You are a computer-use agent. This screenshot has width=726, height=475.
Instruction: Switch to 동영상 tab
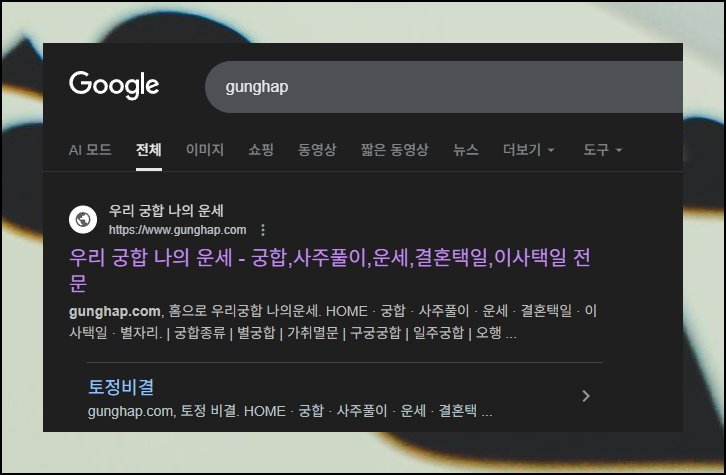pos(317,150)
